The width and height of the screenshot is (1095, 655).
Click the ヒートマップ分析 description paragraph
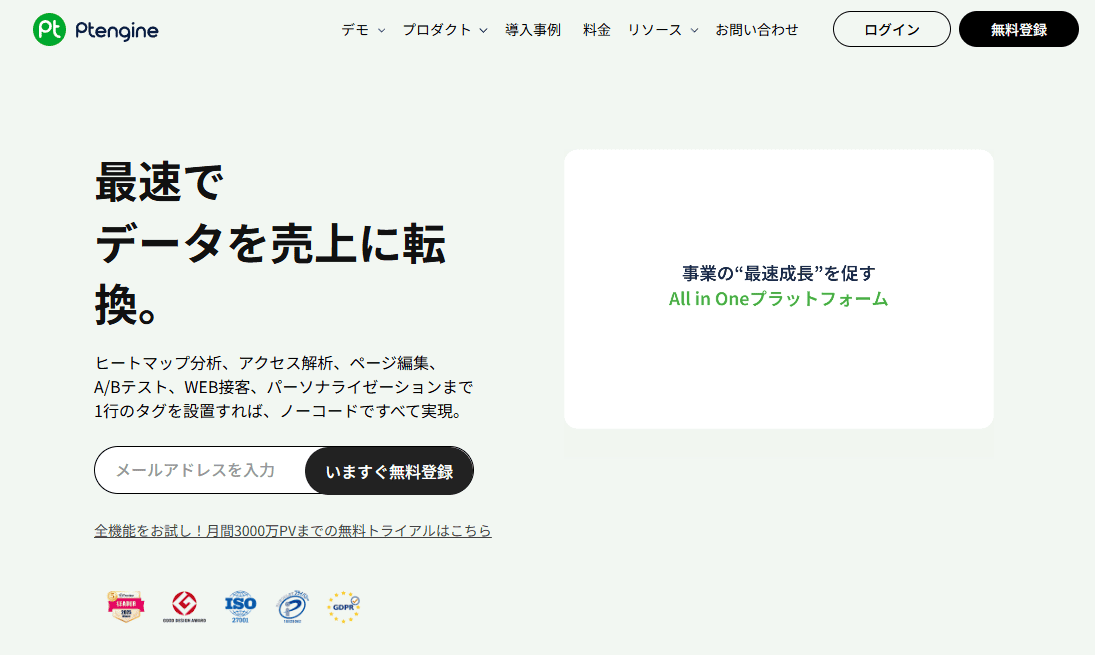coord(284,387)
